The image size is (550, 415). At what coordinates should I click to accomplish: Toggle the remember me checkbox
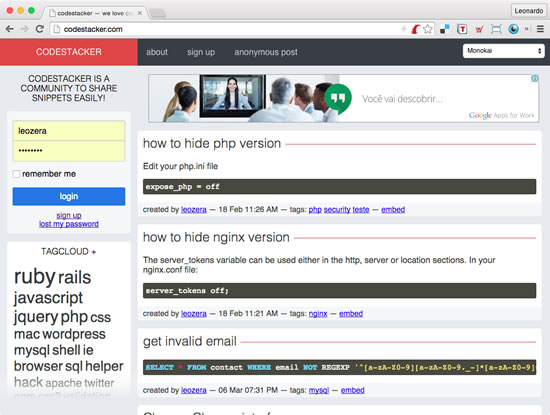[16, 174]
